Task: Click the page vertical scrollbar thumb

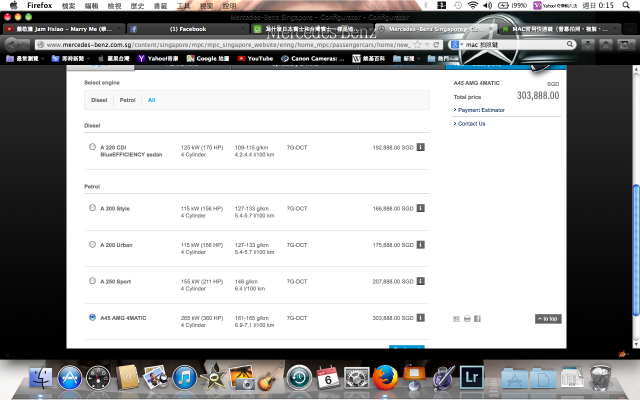Action: tap(636, 250)
